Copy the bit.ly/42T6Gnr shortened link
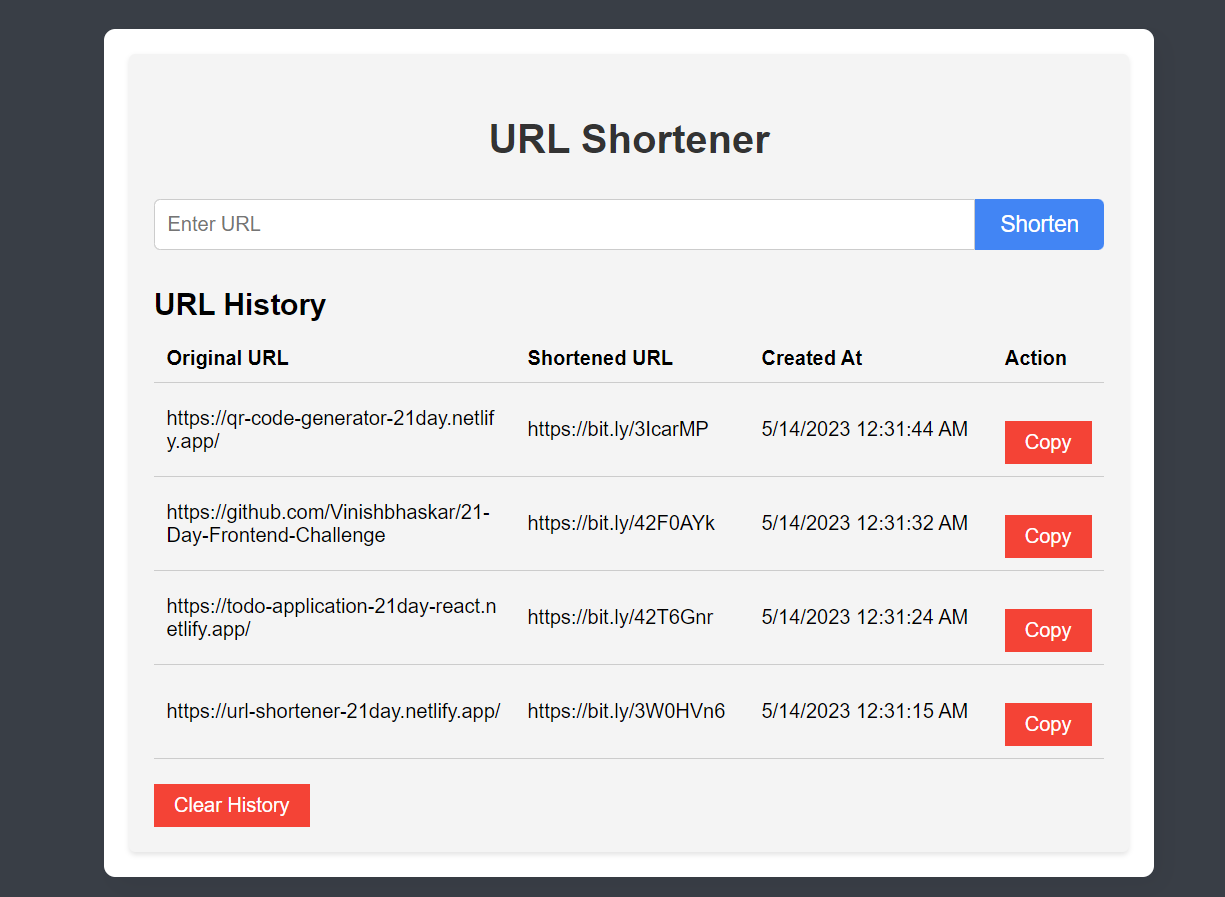The image size is (1225, 897). pyautogui.click(x=1048, y=630)
